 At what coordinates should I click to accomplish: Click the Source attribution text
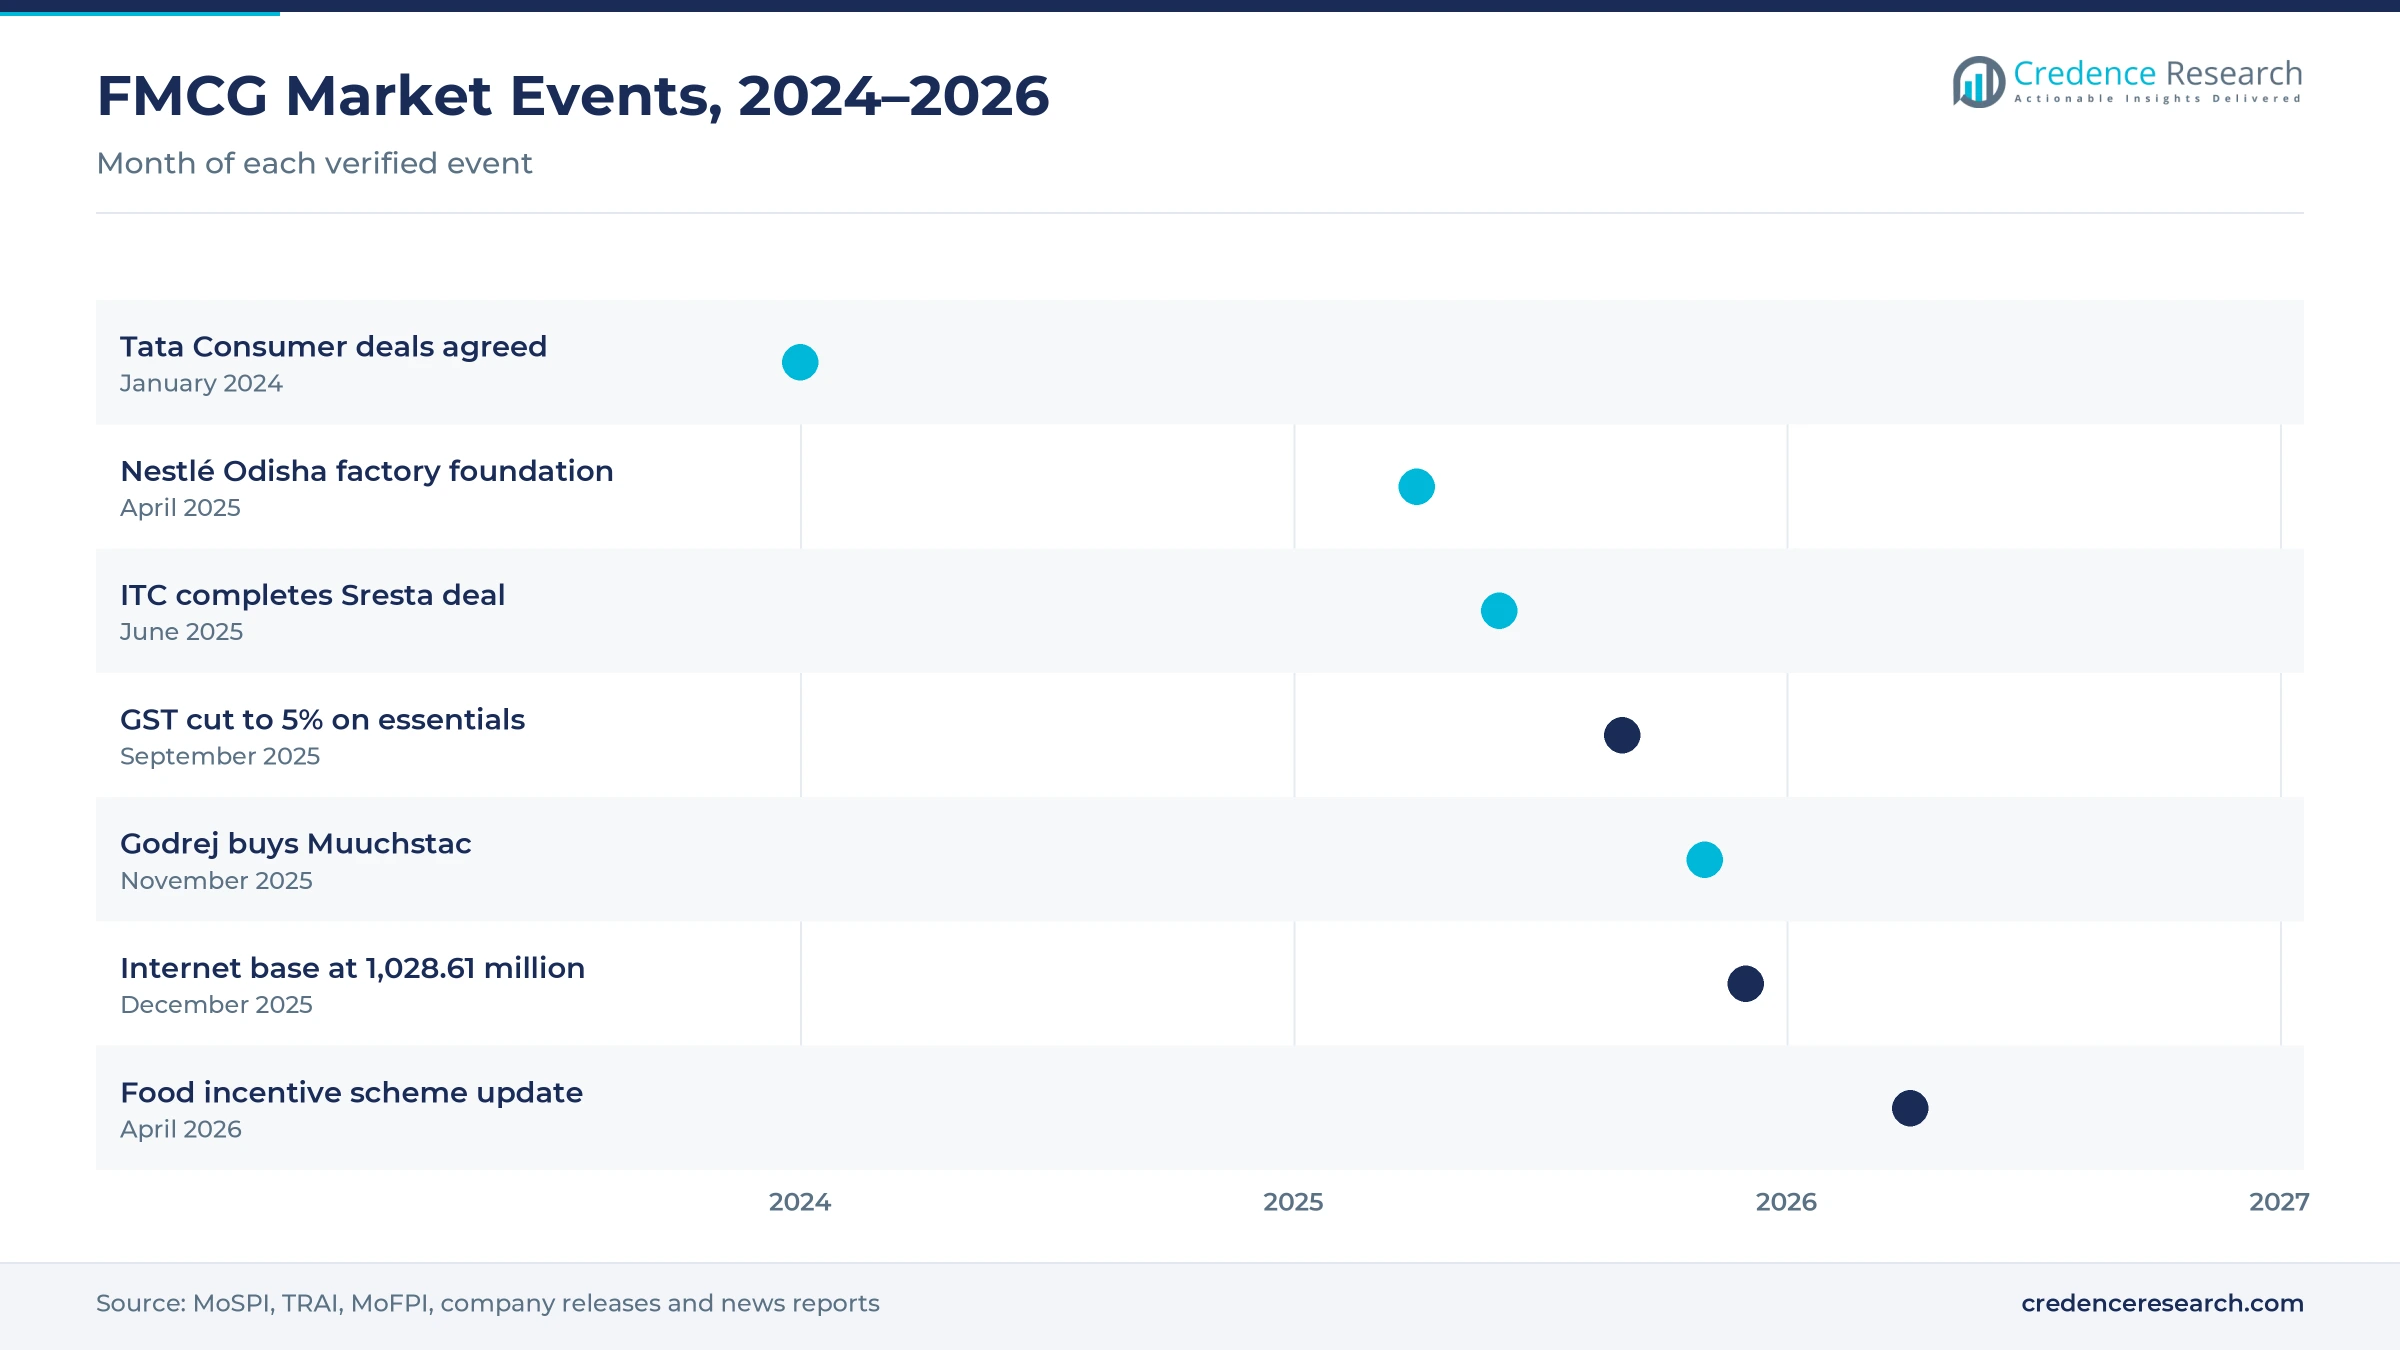[488, 1303]
